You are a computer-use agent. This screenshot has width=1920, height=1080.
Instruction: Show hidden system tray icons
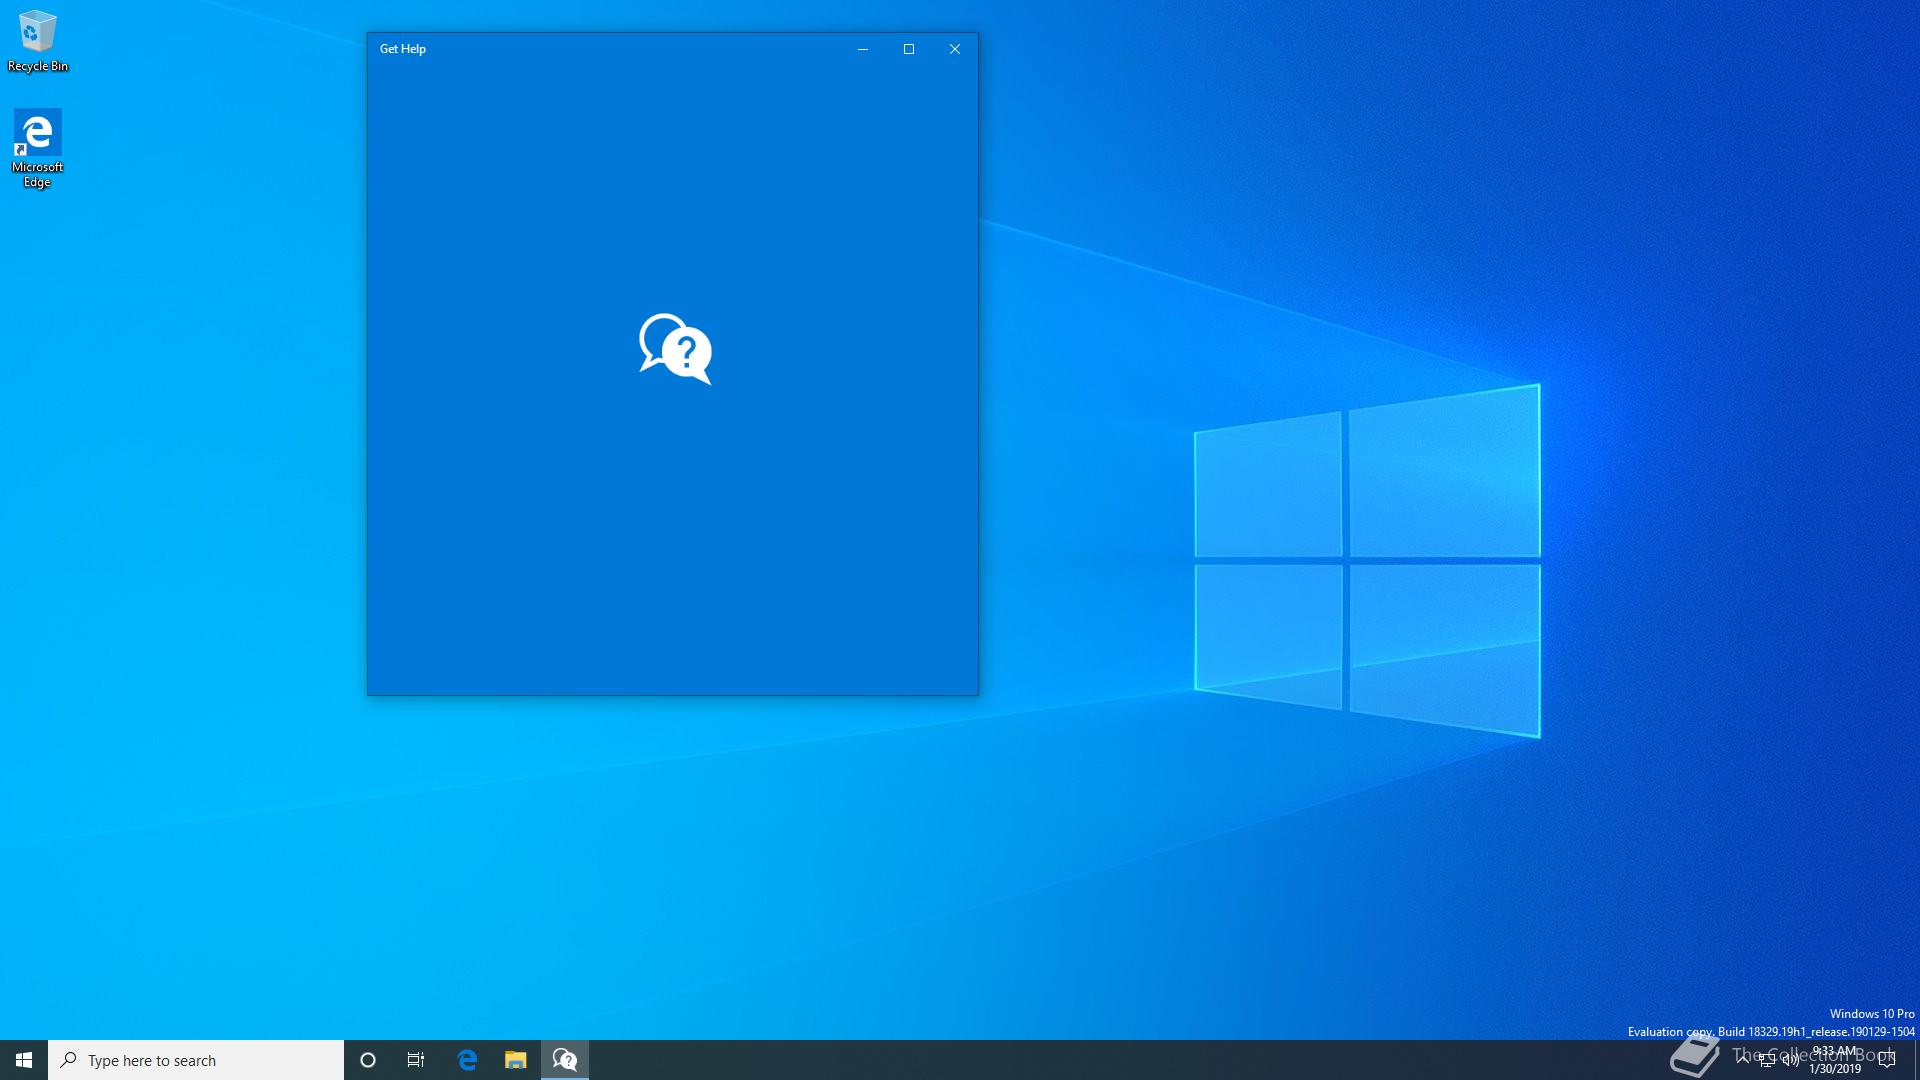pos(1743,1060)
